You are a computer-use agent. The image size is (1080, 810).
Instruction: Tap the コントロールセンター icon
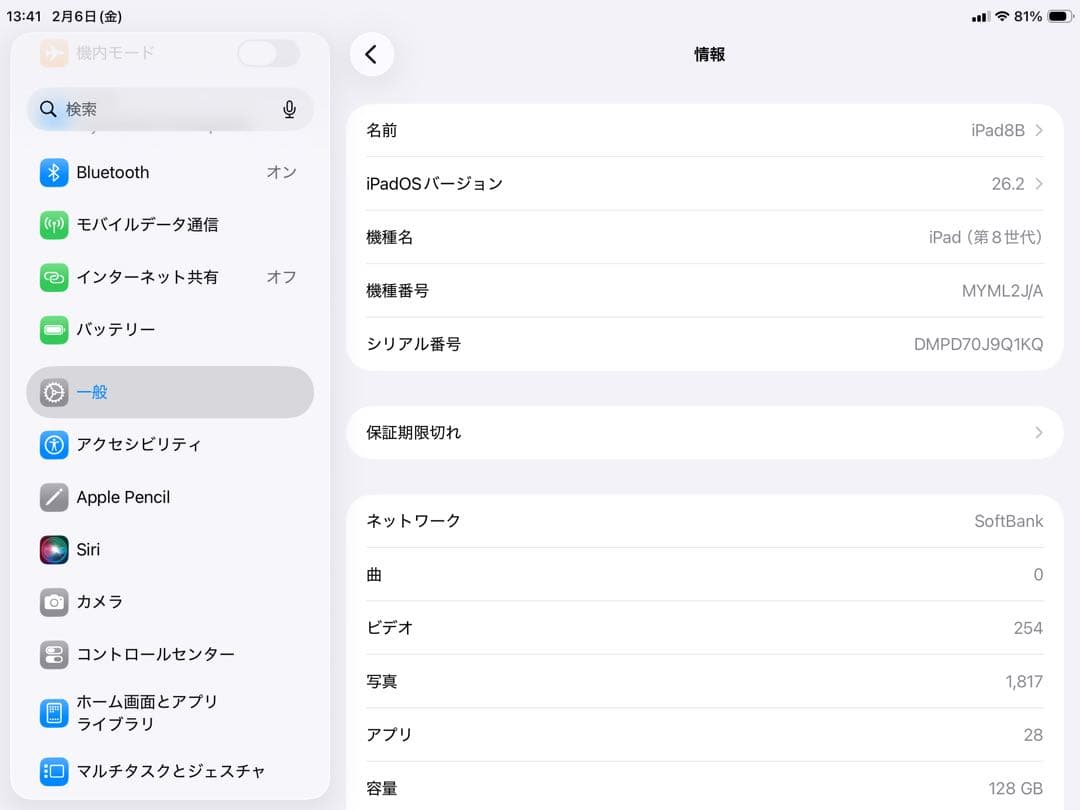[x=53, y=654]
